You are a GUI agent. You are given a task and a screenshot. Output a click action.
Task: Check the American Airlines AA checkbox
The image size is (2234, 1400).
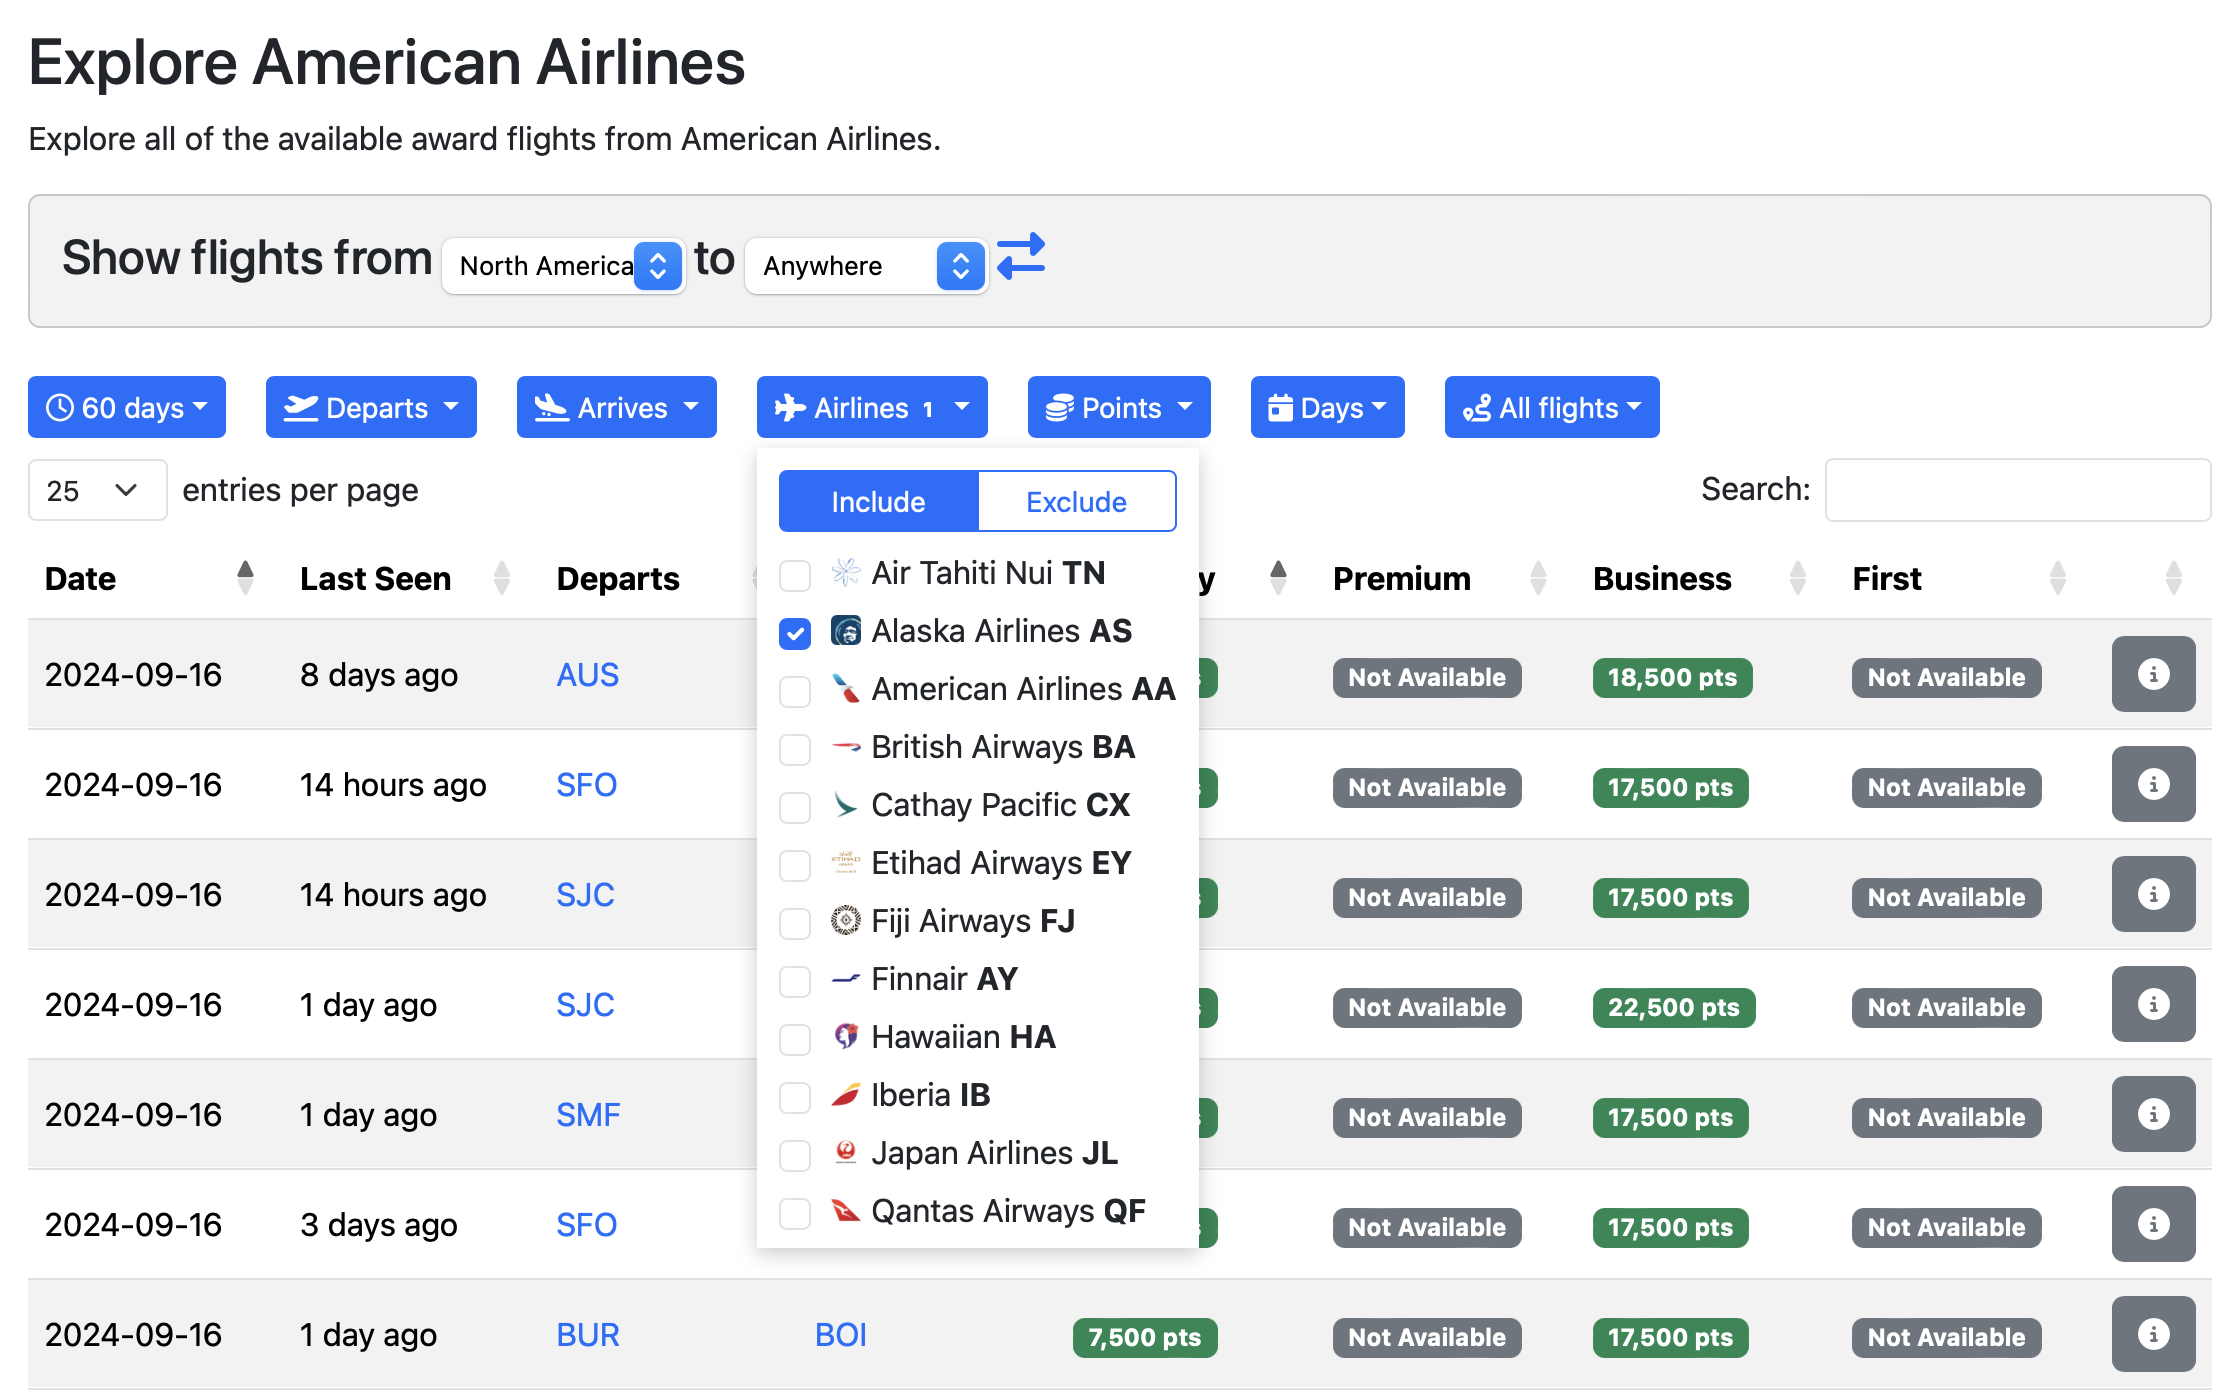(795, 691)
